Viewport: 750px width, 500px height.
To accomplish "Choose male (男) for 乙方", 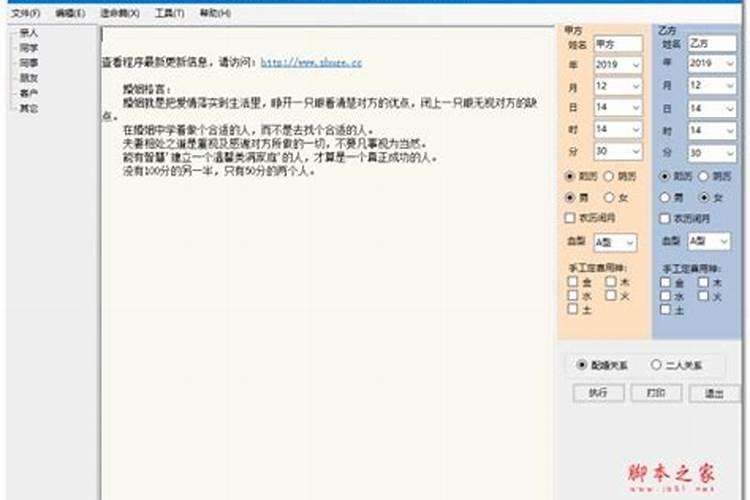I will [x=664, y=197].
